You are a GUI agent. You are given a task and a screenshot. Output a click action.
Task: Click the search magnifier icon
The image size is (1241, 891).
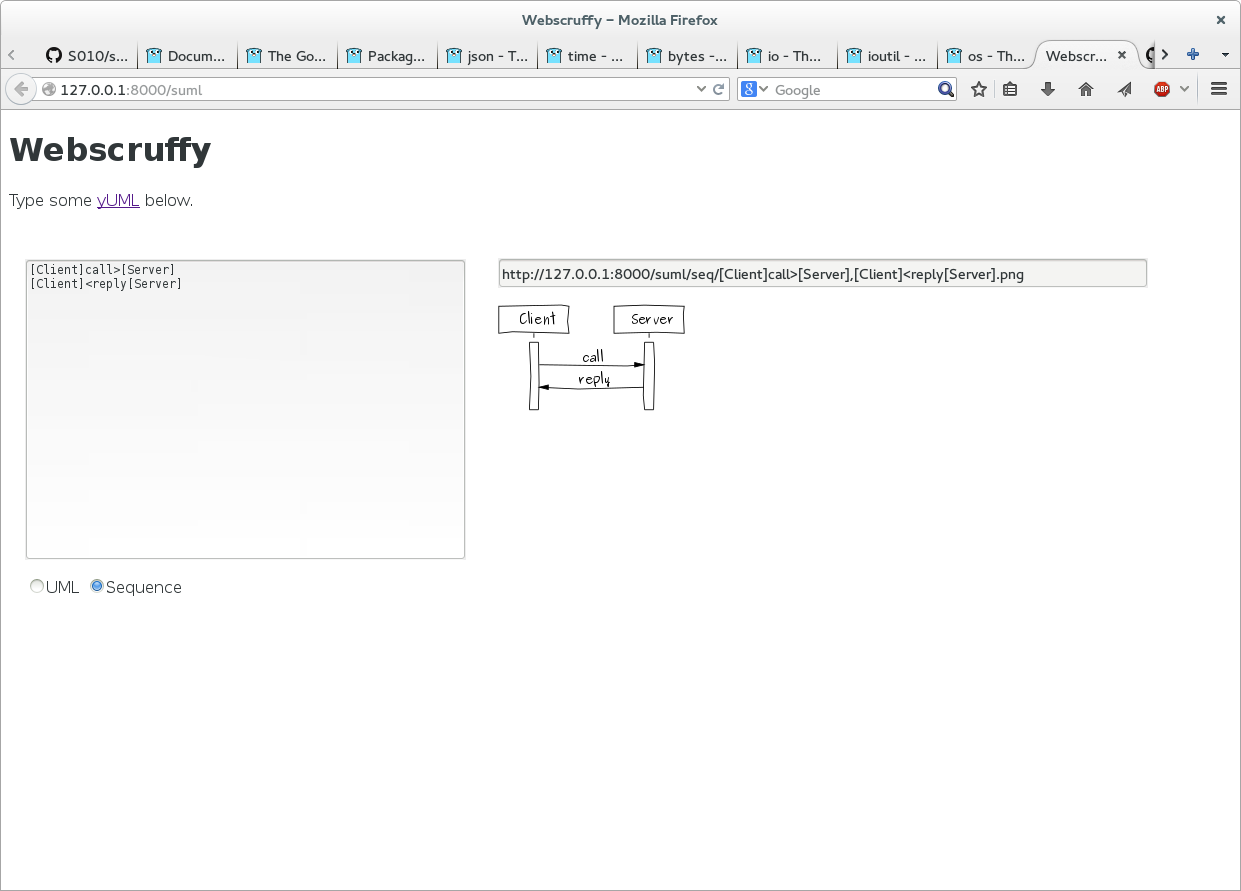pyautogui.click(x=946, y=89)
